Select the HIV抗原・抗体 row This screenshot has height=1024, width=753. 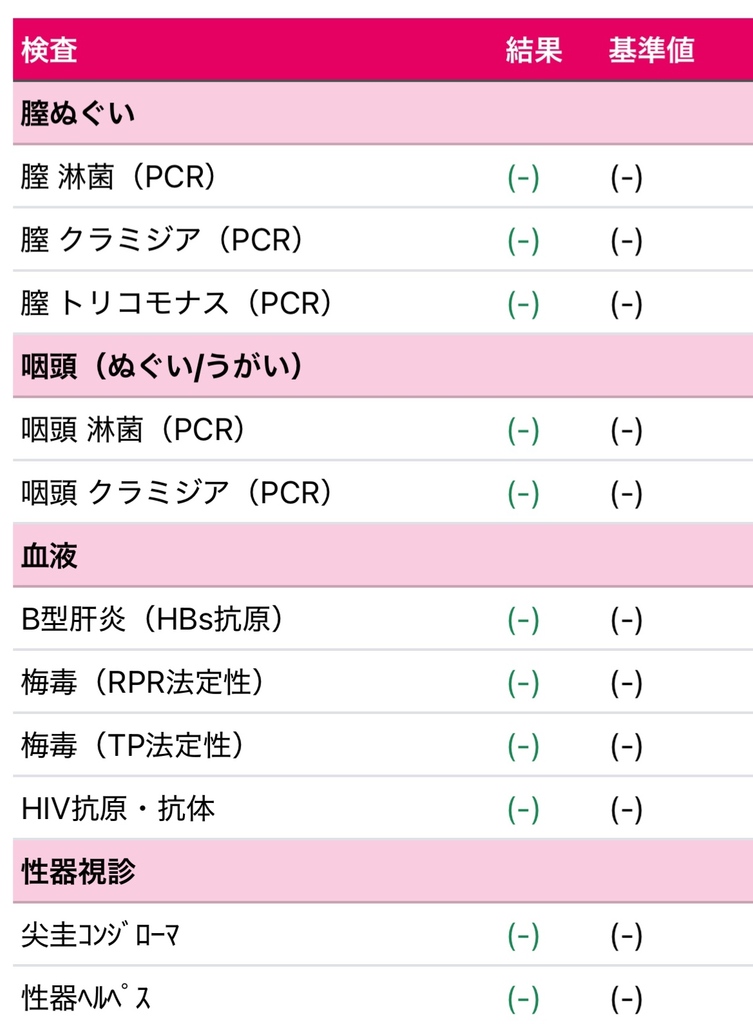tap(383, 808)
